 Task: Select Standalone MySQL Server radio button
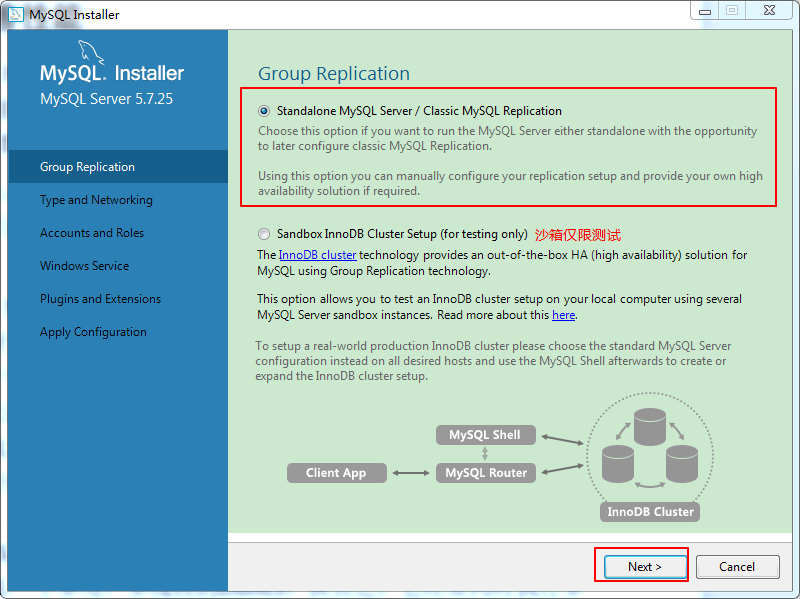(264, 111)
